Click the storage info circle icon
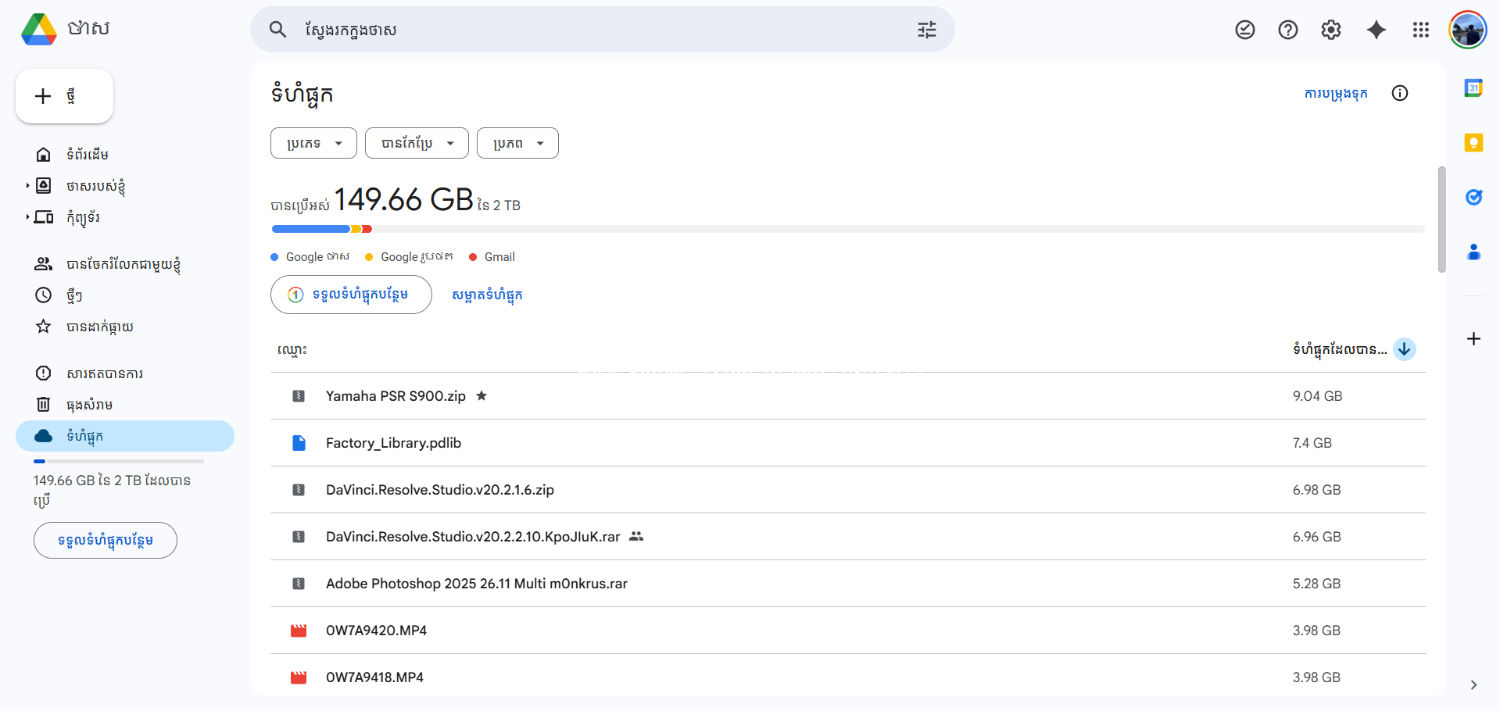Viewport: 1500px width, 711px height. tap(1400, 93)
